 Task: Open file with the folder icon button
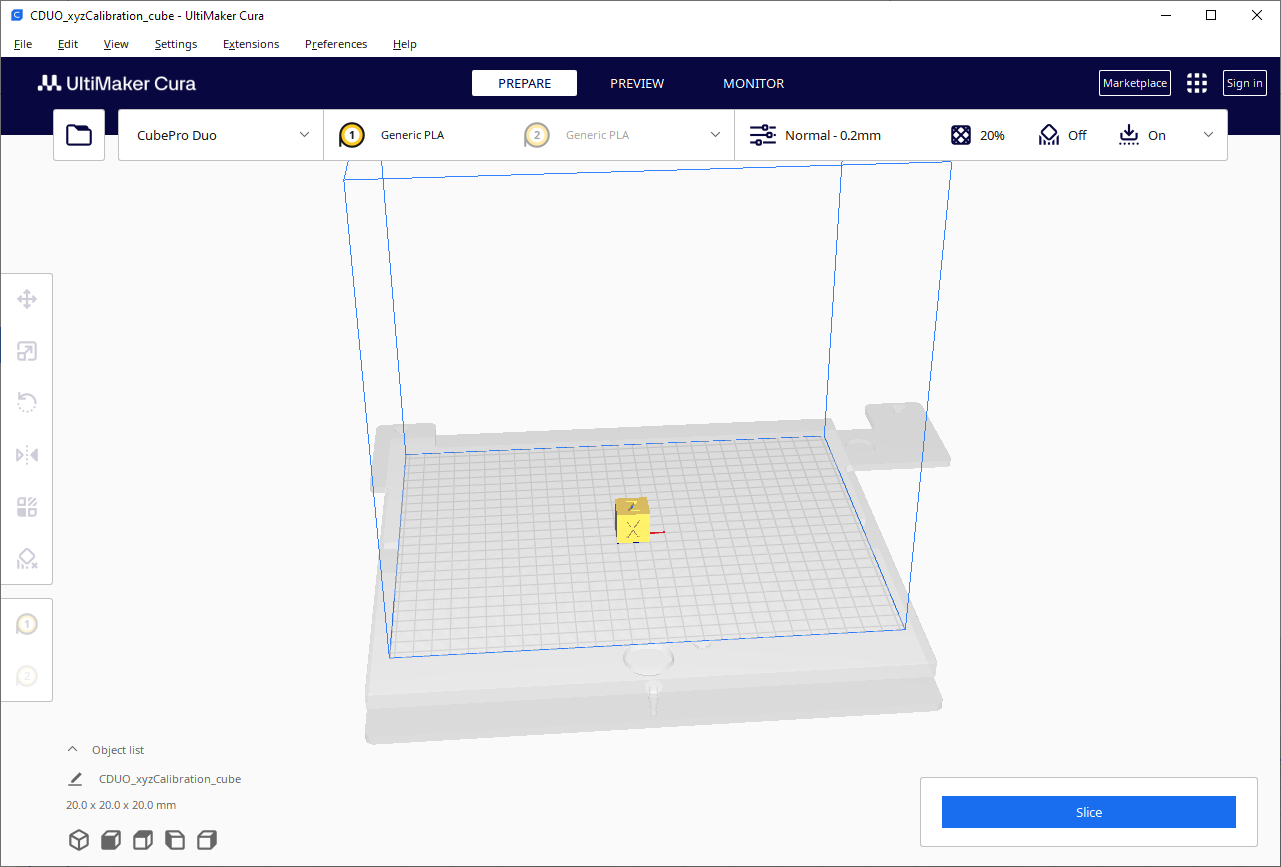coord(79,135)
